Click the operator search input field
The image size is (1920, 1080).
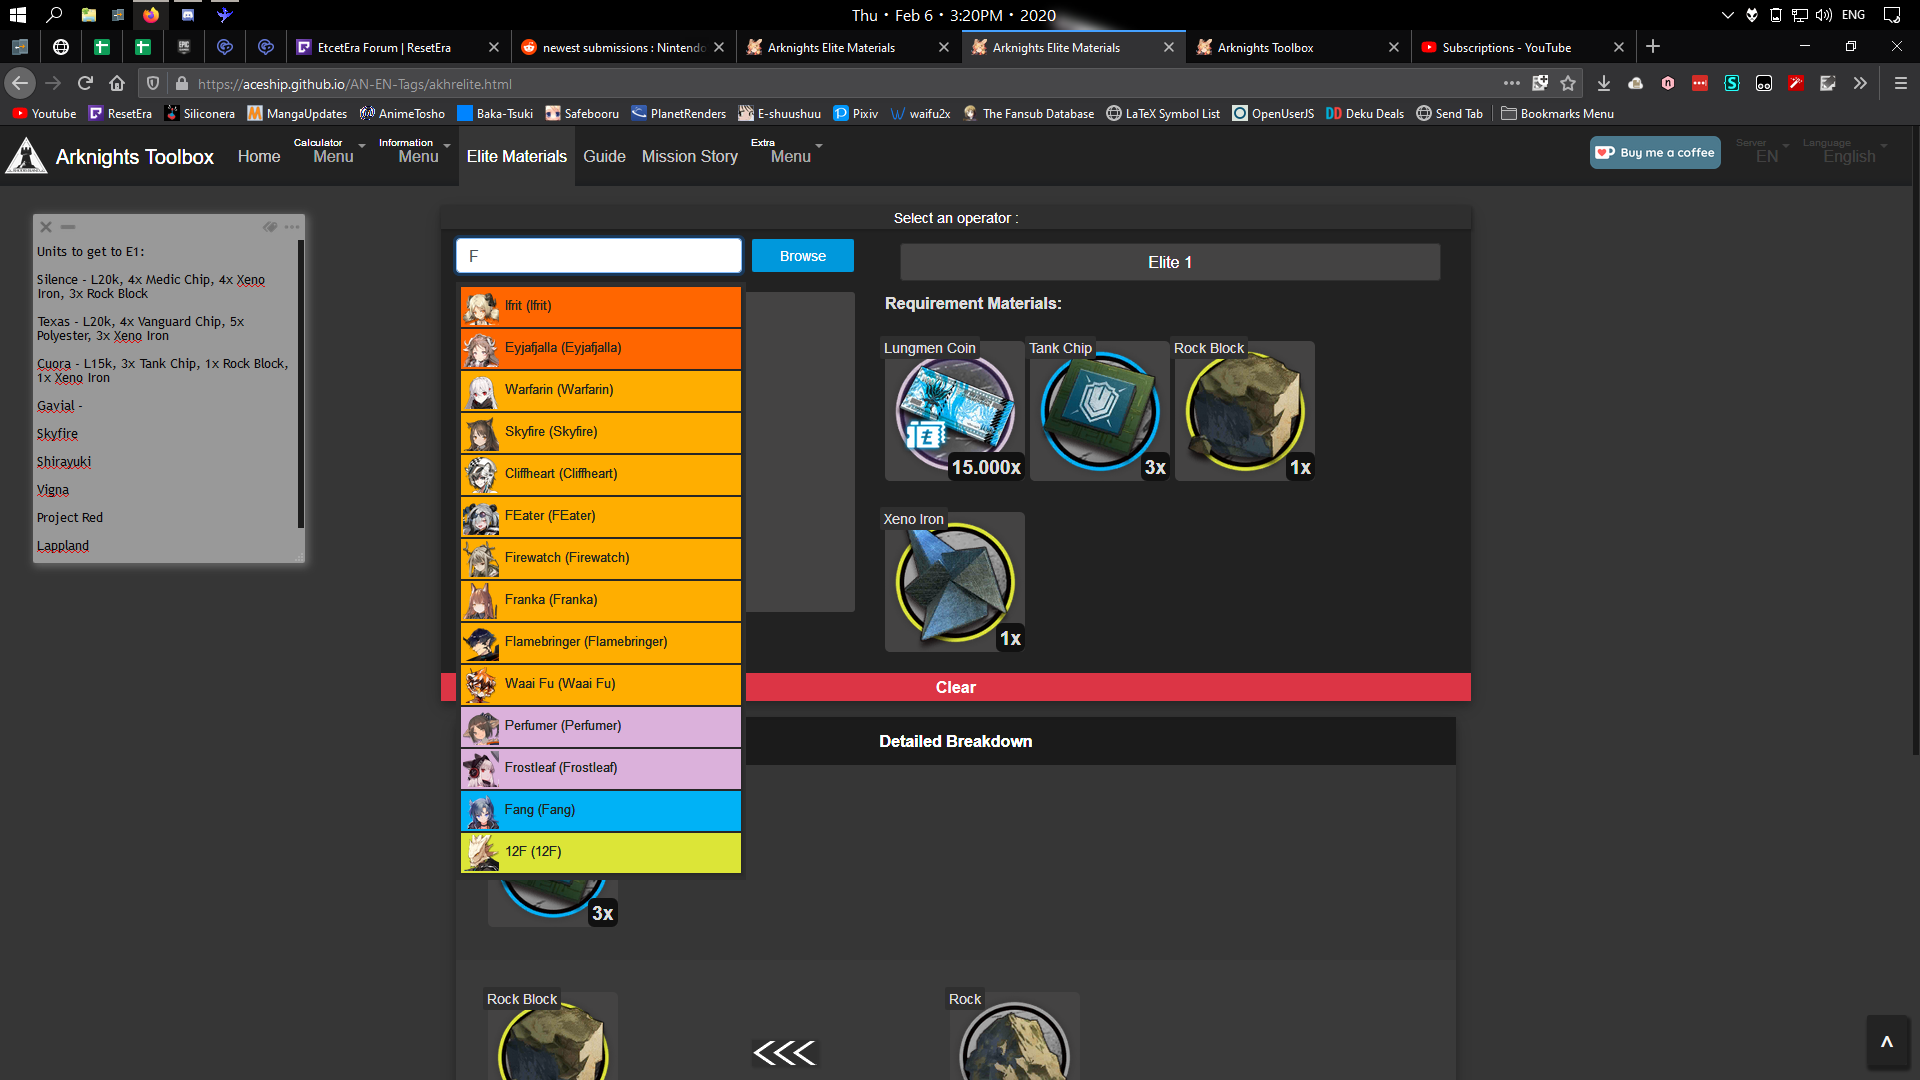[598, 256]
